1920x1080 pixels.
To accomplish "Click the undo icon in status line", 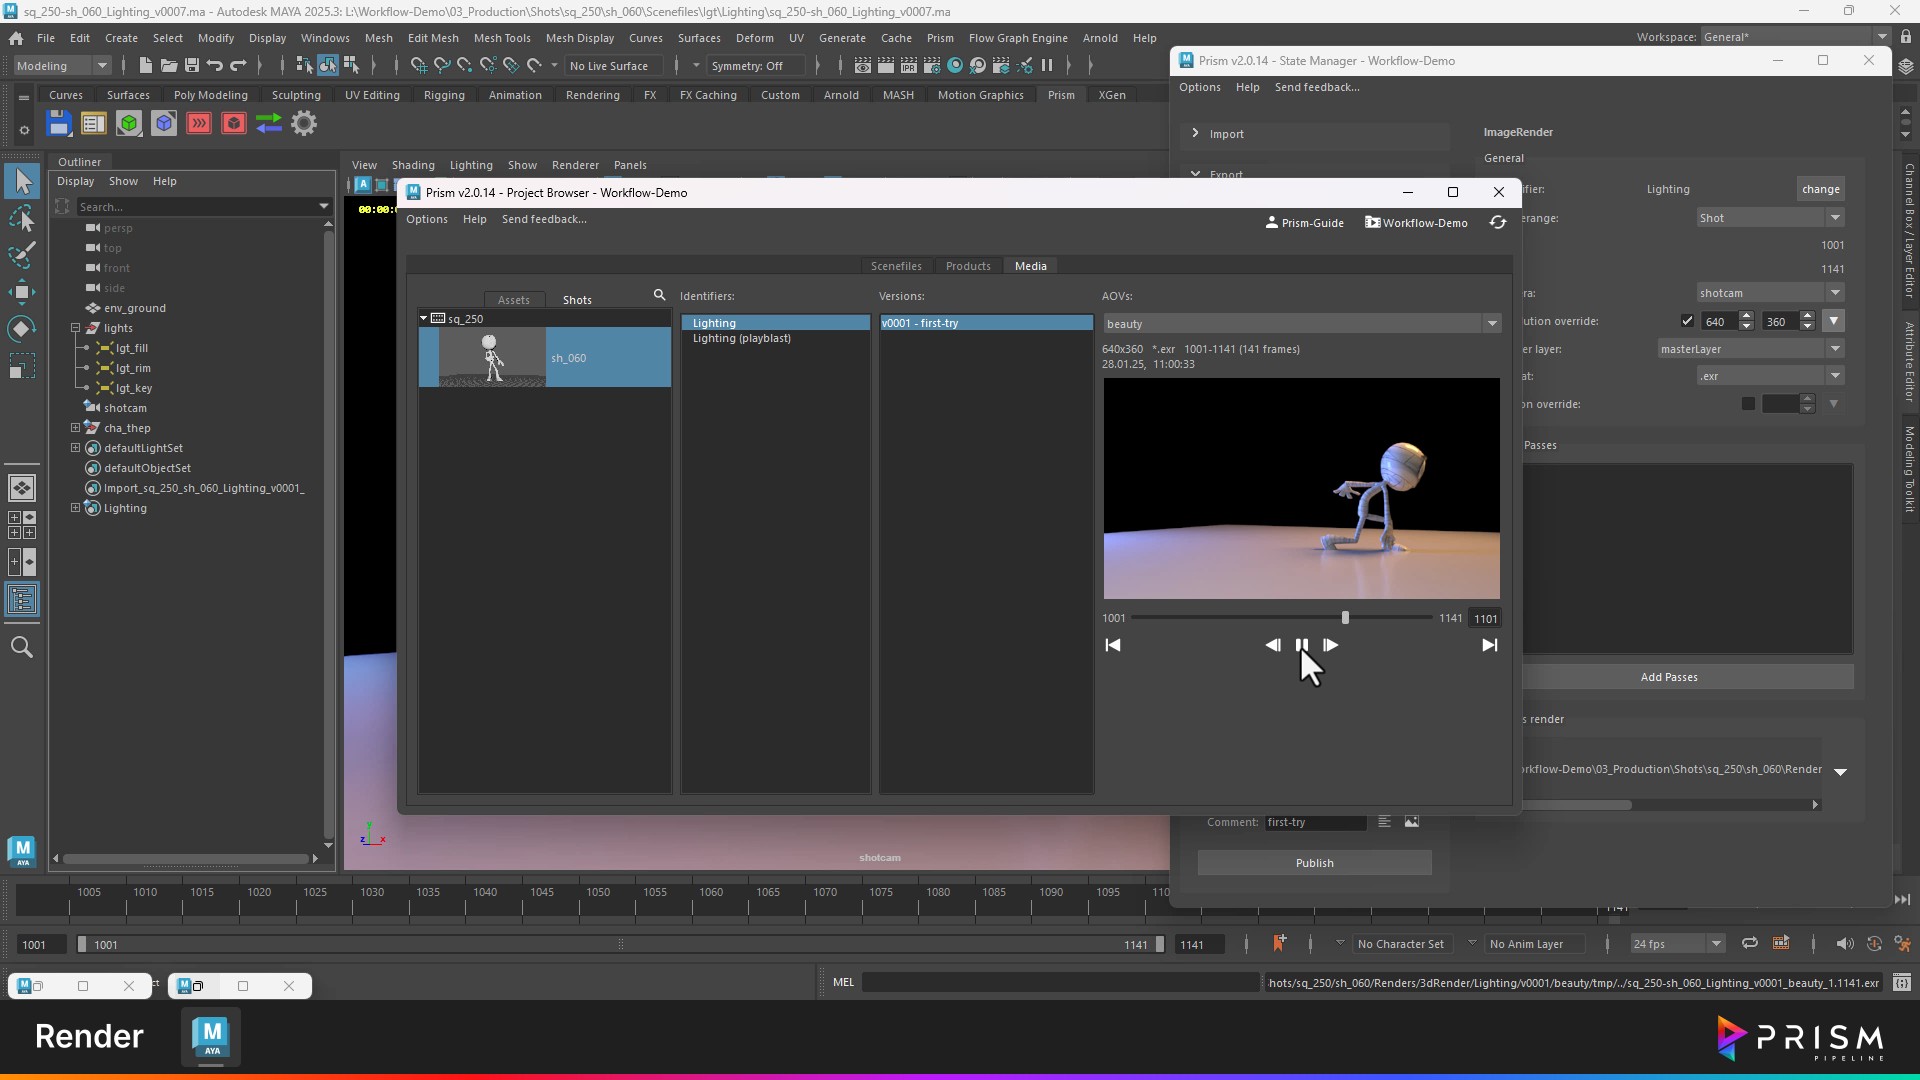I will (214, 66).
